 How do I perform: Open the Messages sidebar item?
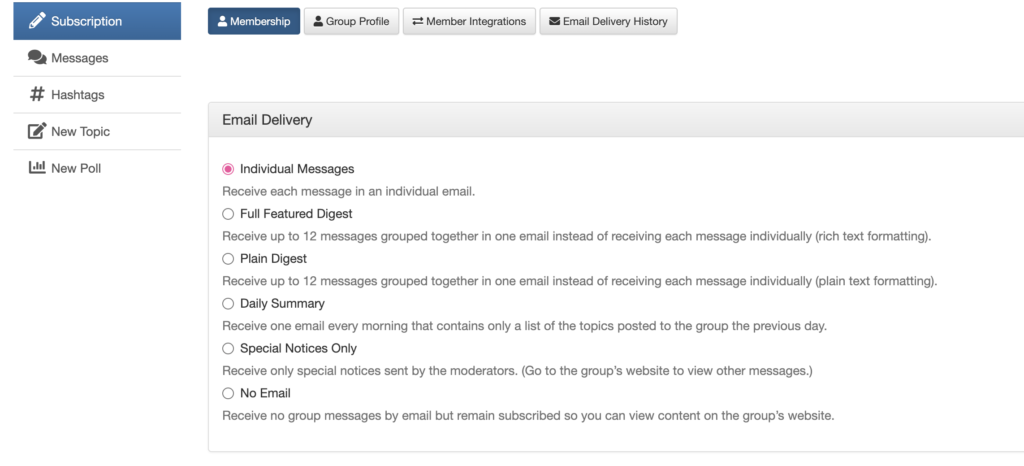(79, 58)
